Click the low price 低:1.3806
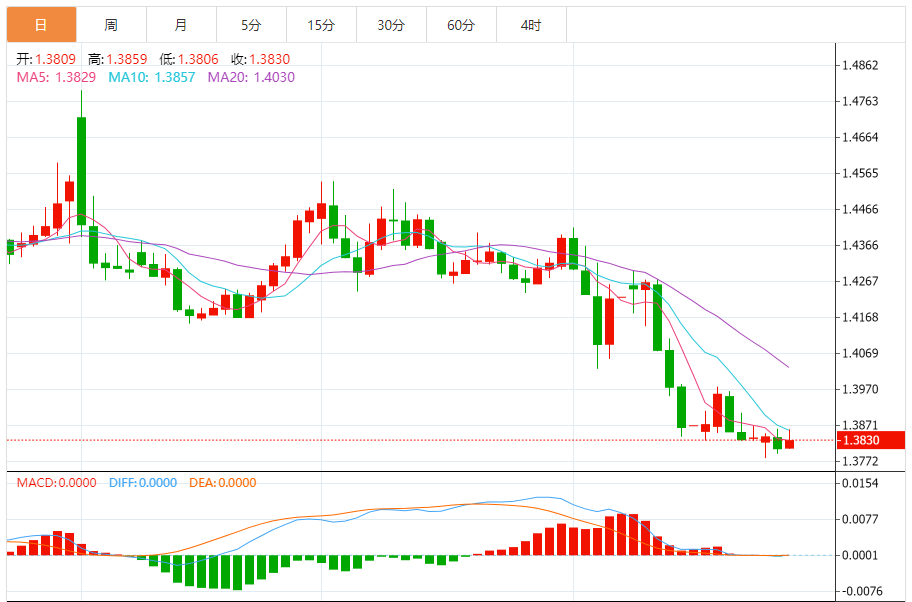Viewport: 912px width, 602px height. tap(189, 59)
